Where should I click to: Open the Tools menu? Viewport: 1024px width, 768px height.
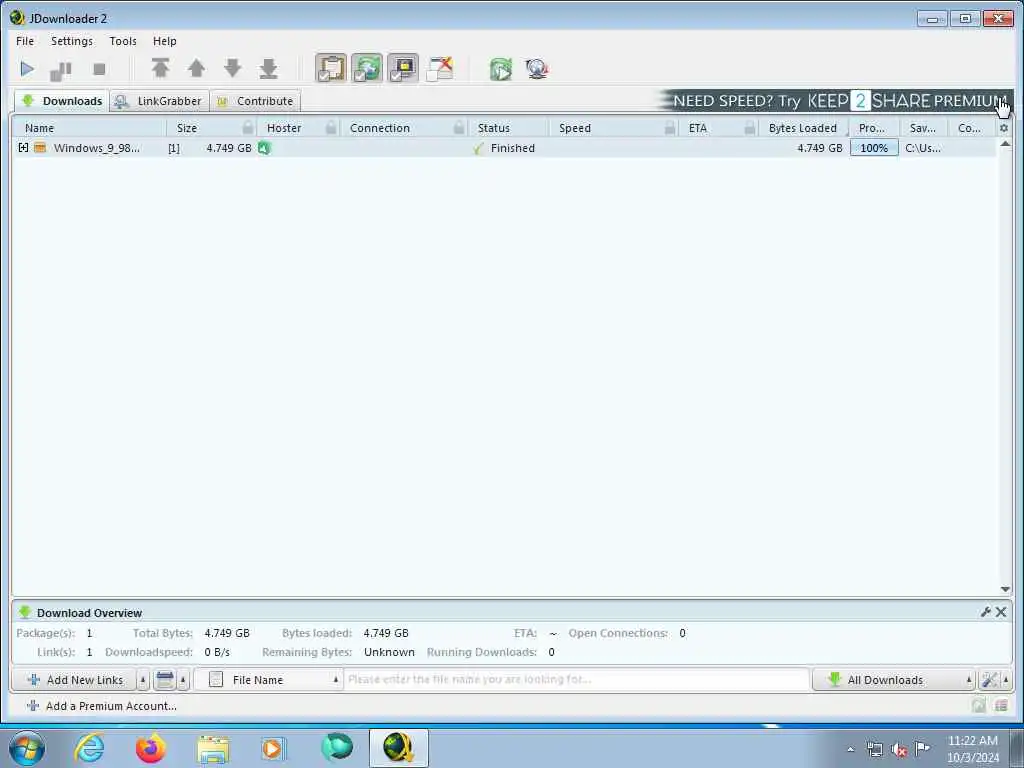click(x=123, y=40)
